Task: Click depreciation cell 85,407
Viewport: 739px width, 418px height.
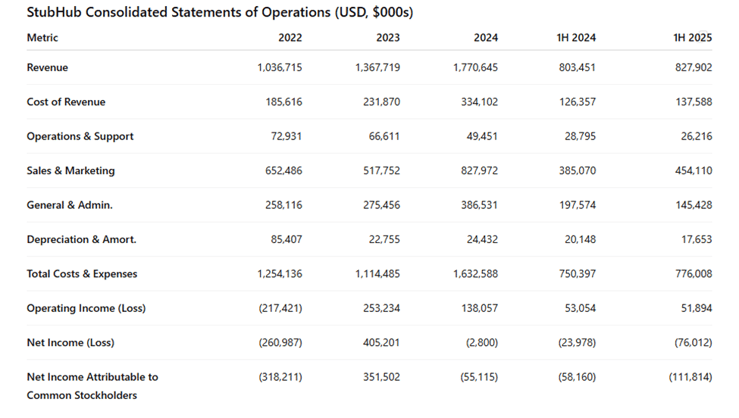Action: pos(286,239)
